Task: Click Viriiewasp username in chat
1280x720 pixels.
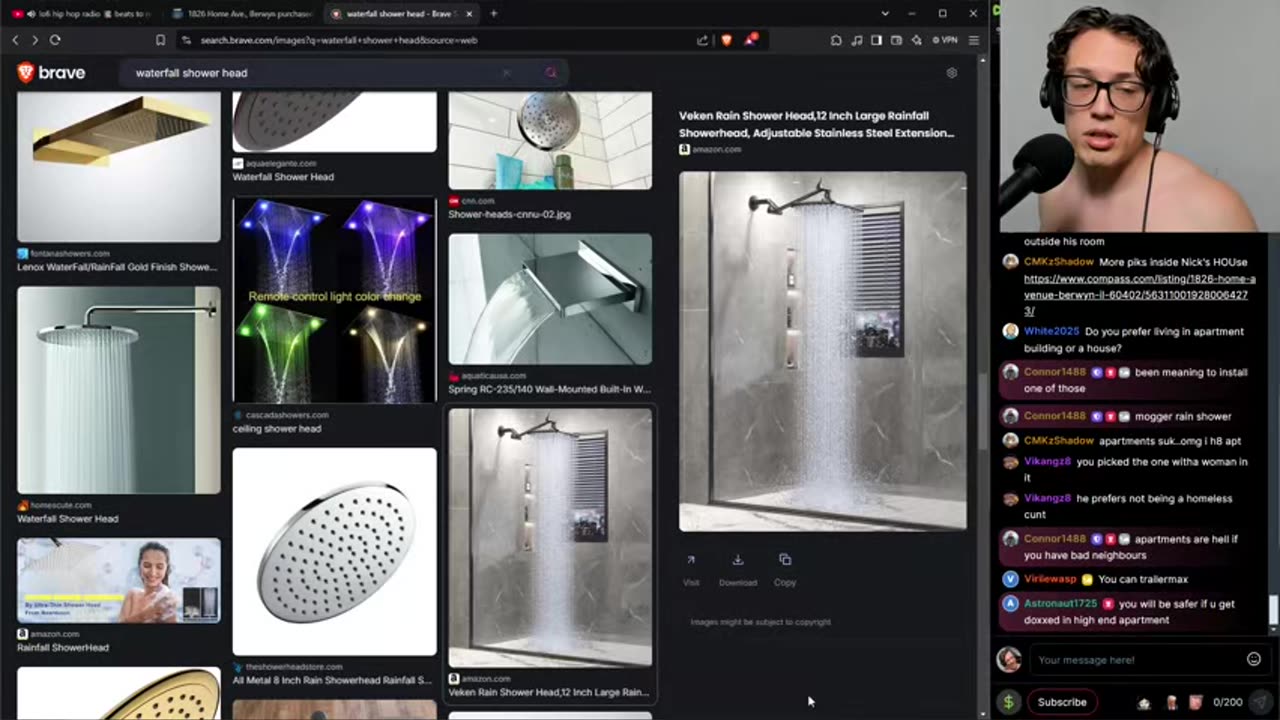Action: (x=1050, y=579)
